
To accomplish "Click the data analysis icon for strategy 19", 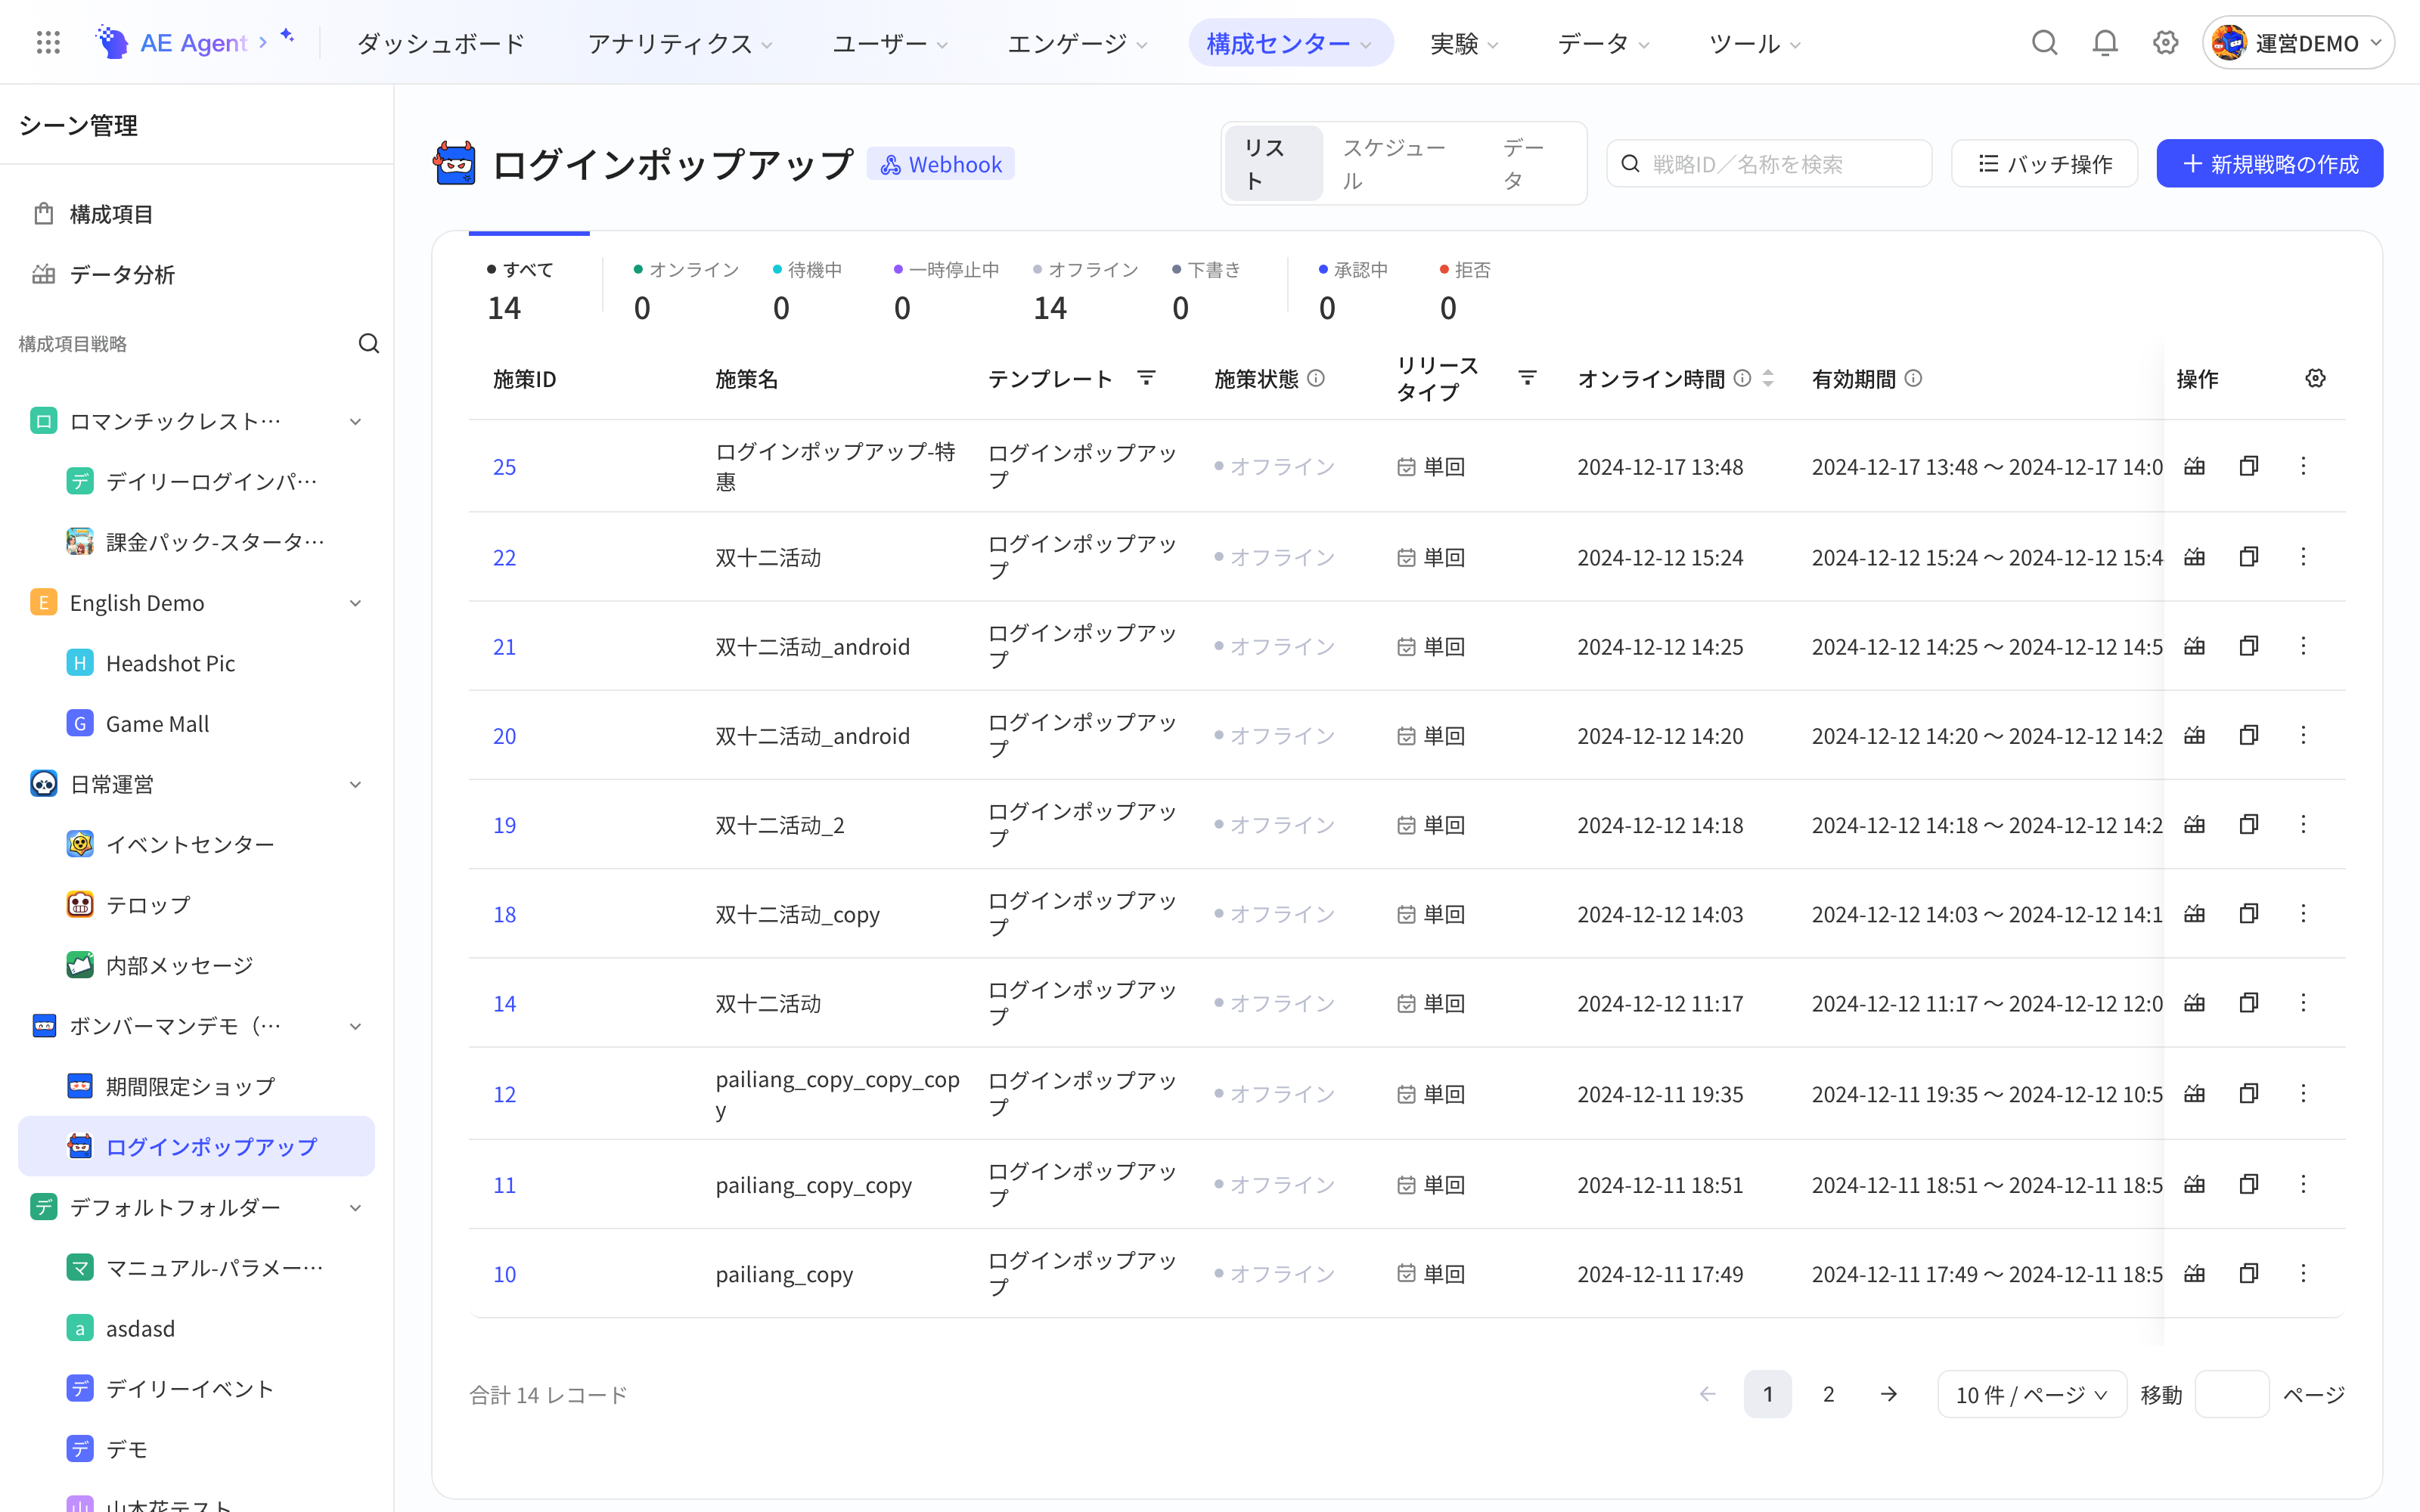I will point(2194,824).
